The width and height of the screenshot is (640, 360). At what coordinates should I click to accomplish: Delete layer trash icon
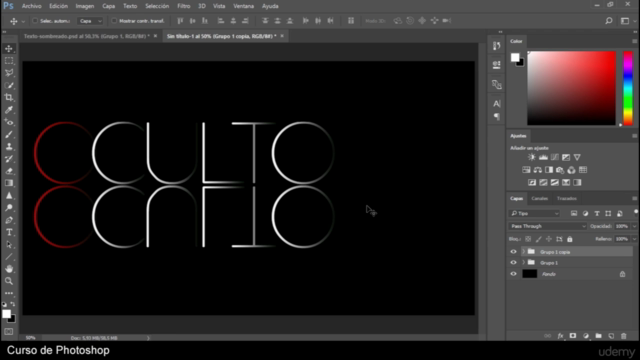point(624,336)
